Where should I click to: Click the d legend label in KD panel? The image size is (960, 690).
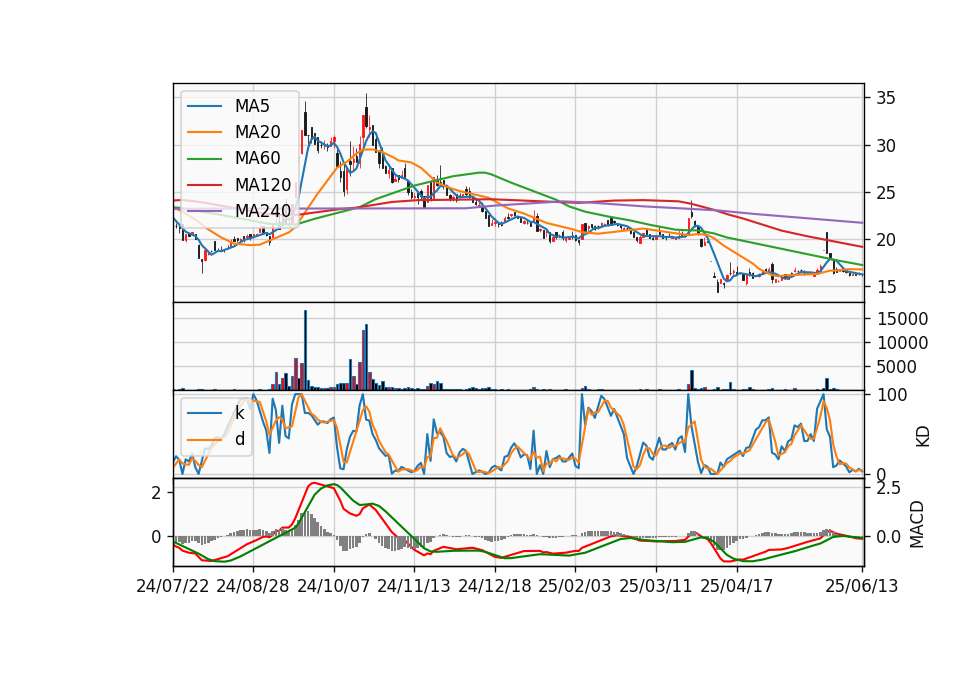[x=240, y=439]
